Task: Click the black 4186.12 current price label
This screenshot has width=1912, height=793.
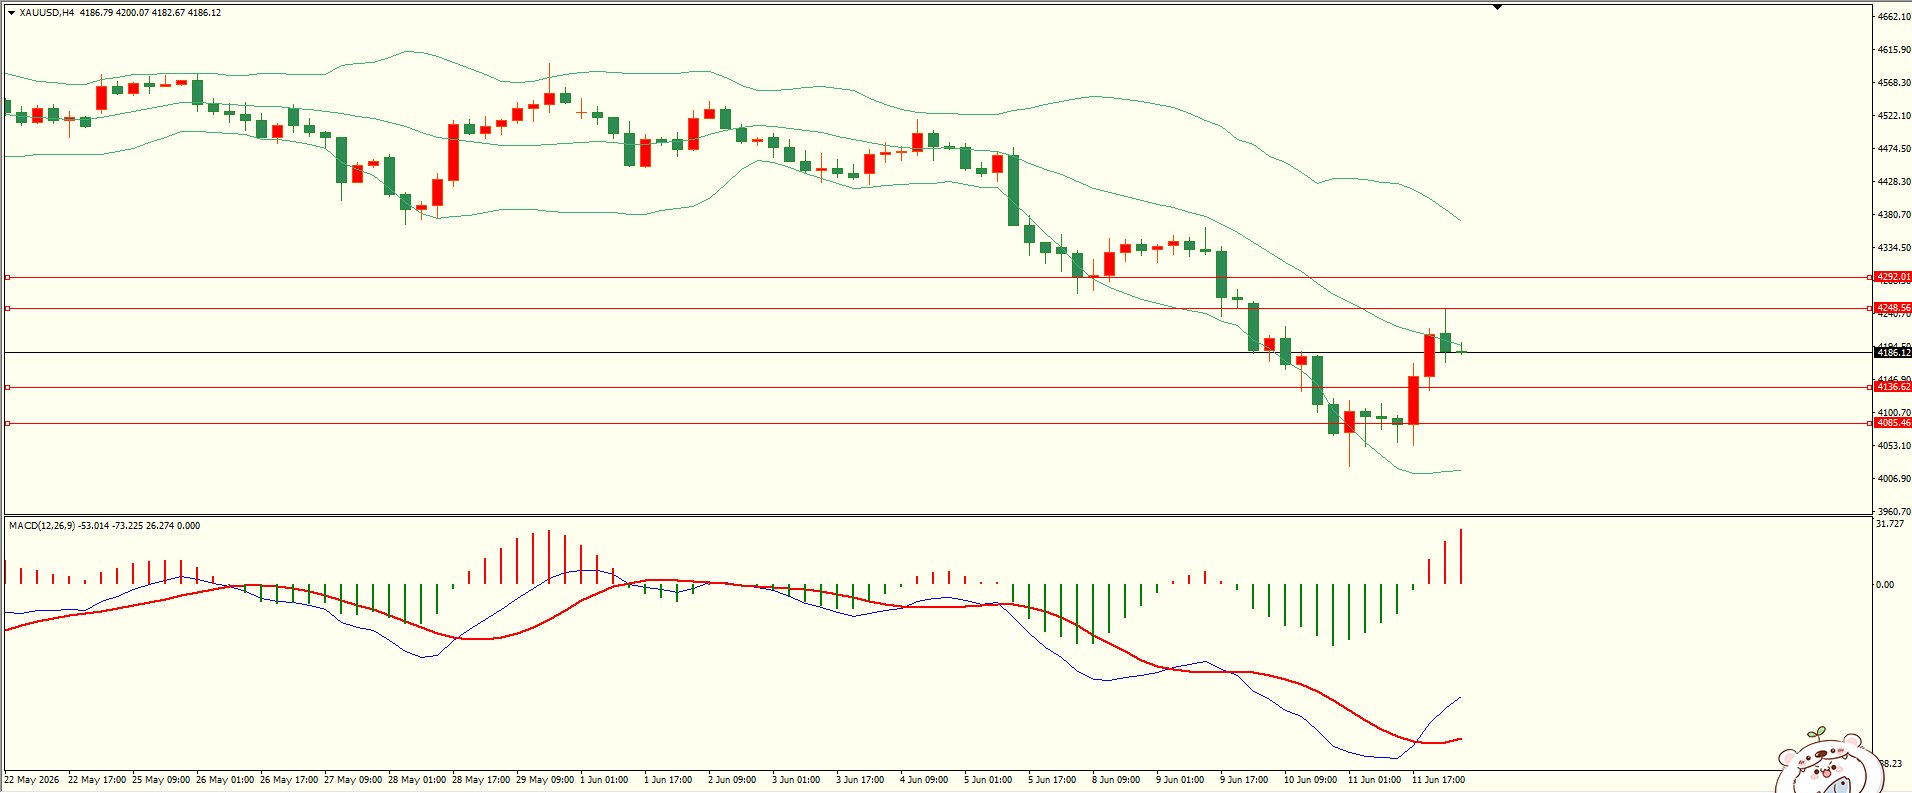Action: pos(1893,352)
